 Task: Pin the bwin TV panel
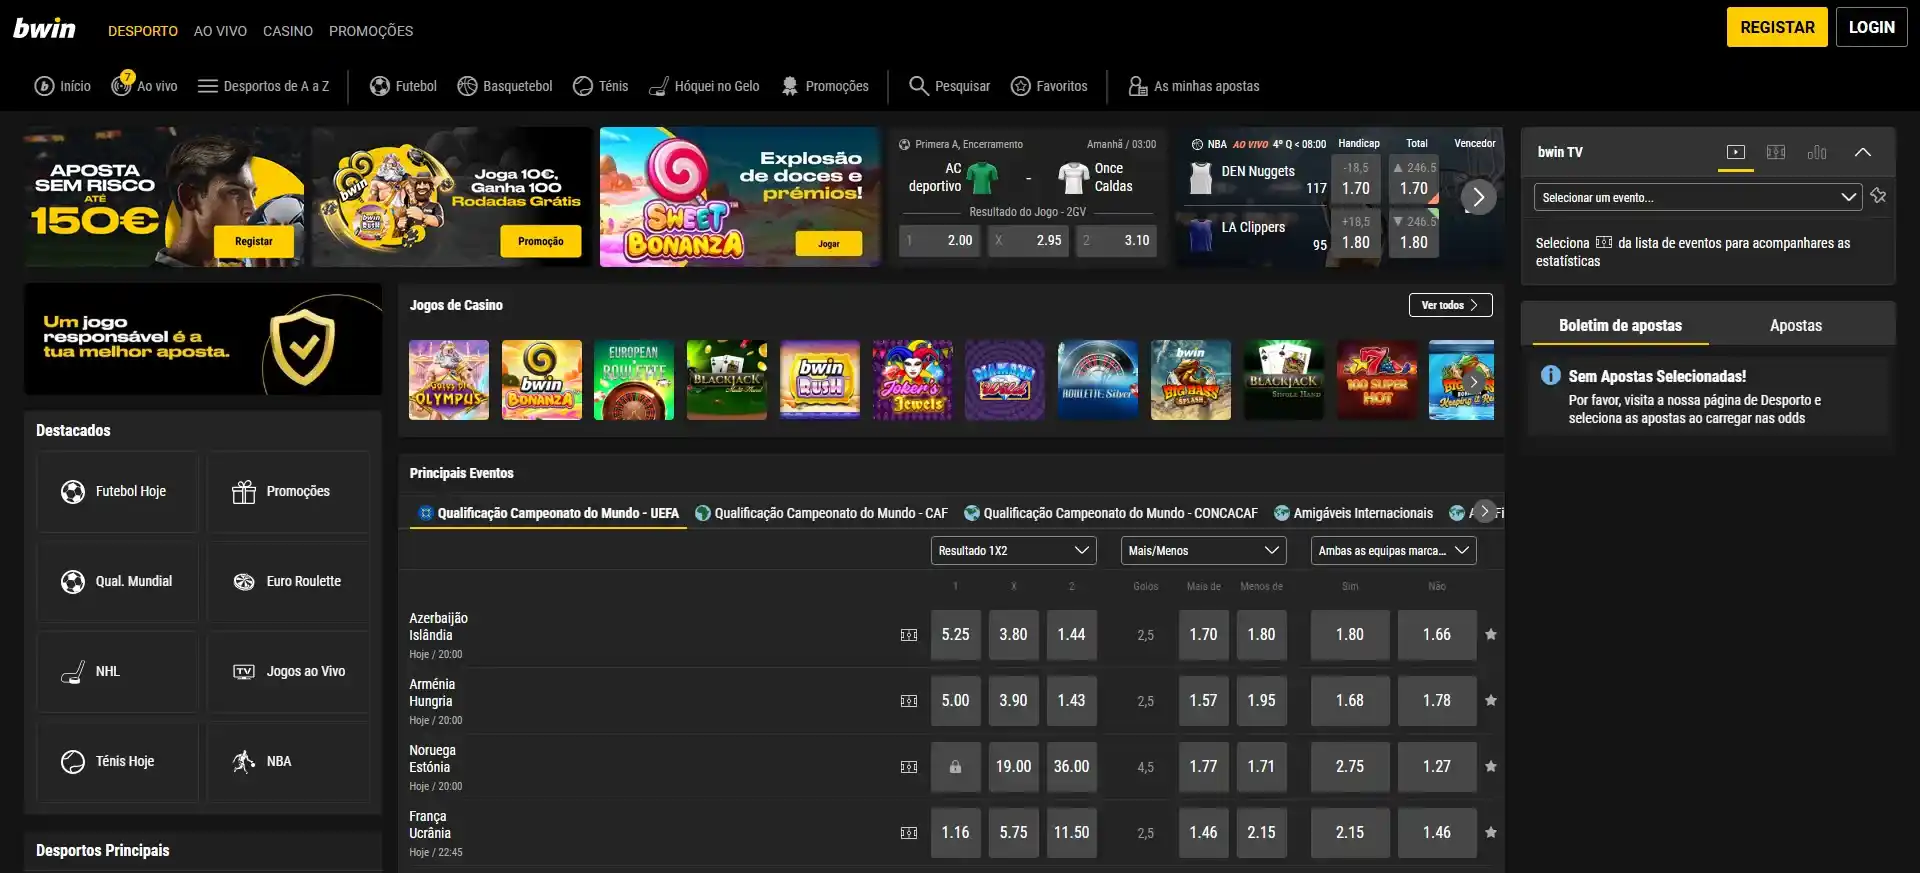[1878, 196]
